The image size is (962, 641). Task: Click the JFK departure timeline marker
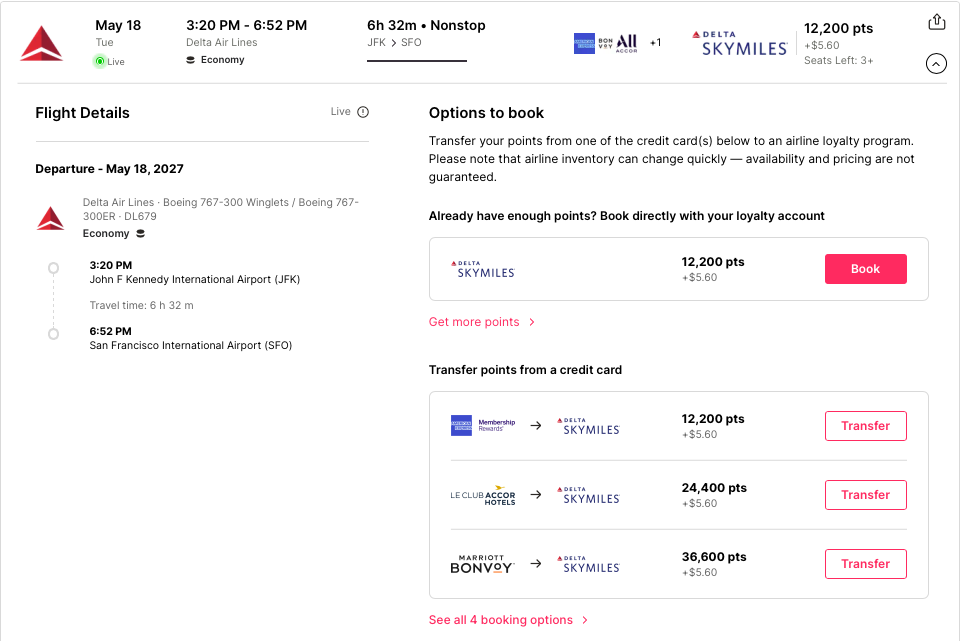53,268
